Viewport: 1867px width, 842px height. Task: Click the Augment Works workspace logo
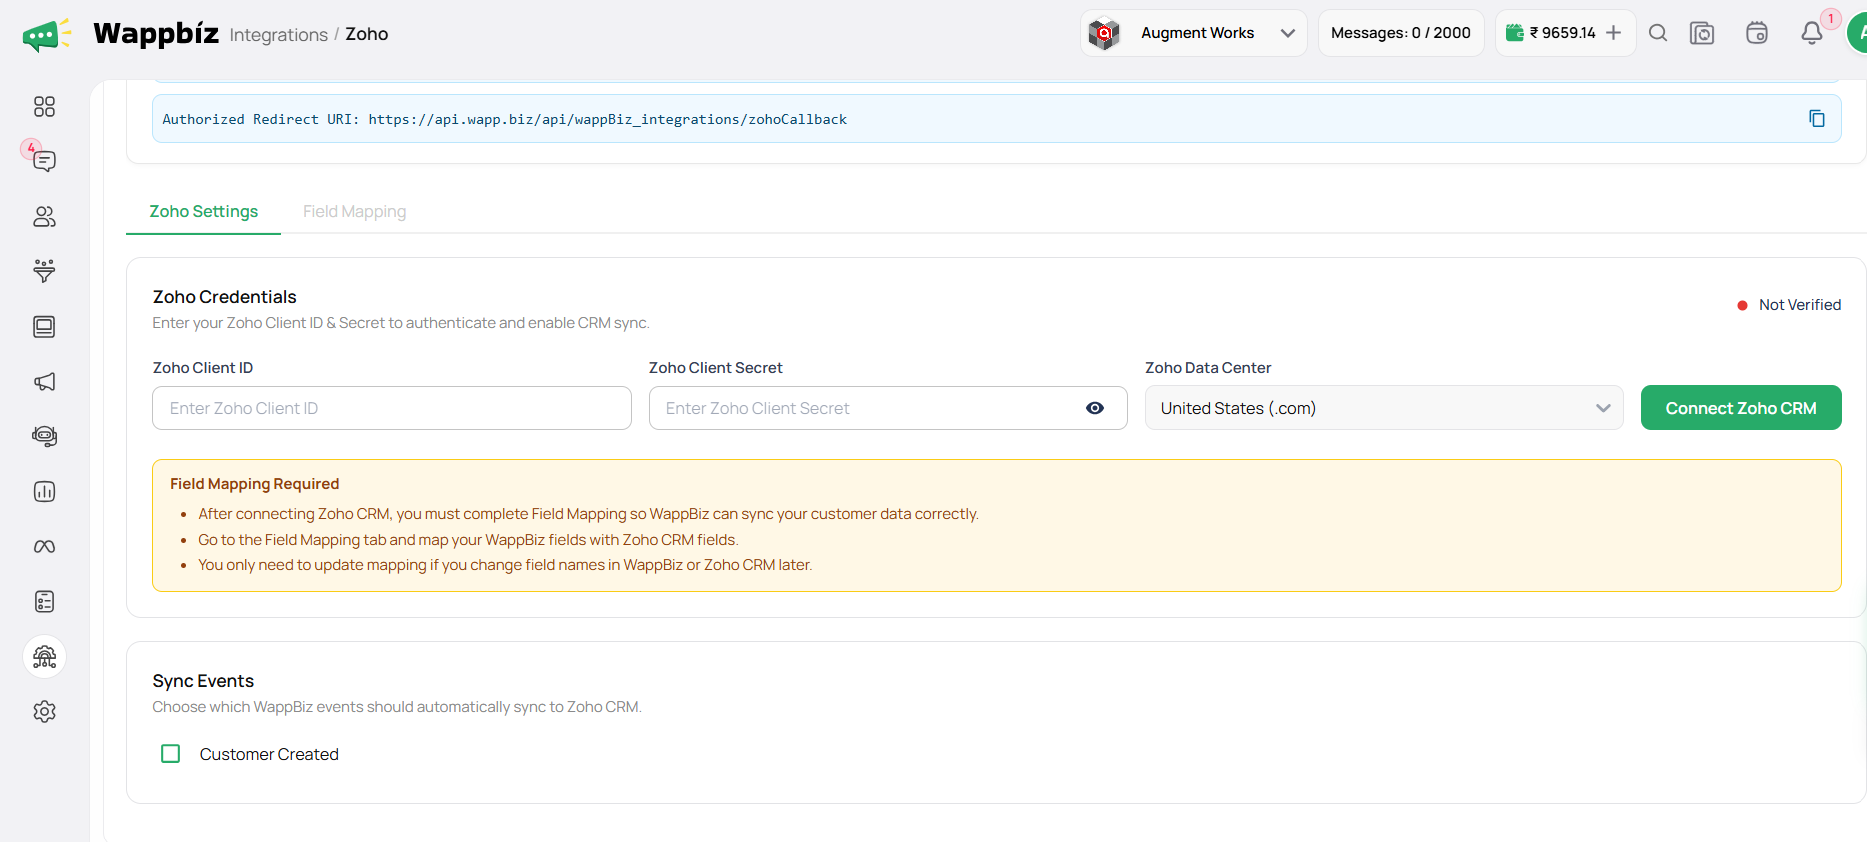coord(1104,34)
